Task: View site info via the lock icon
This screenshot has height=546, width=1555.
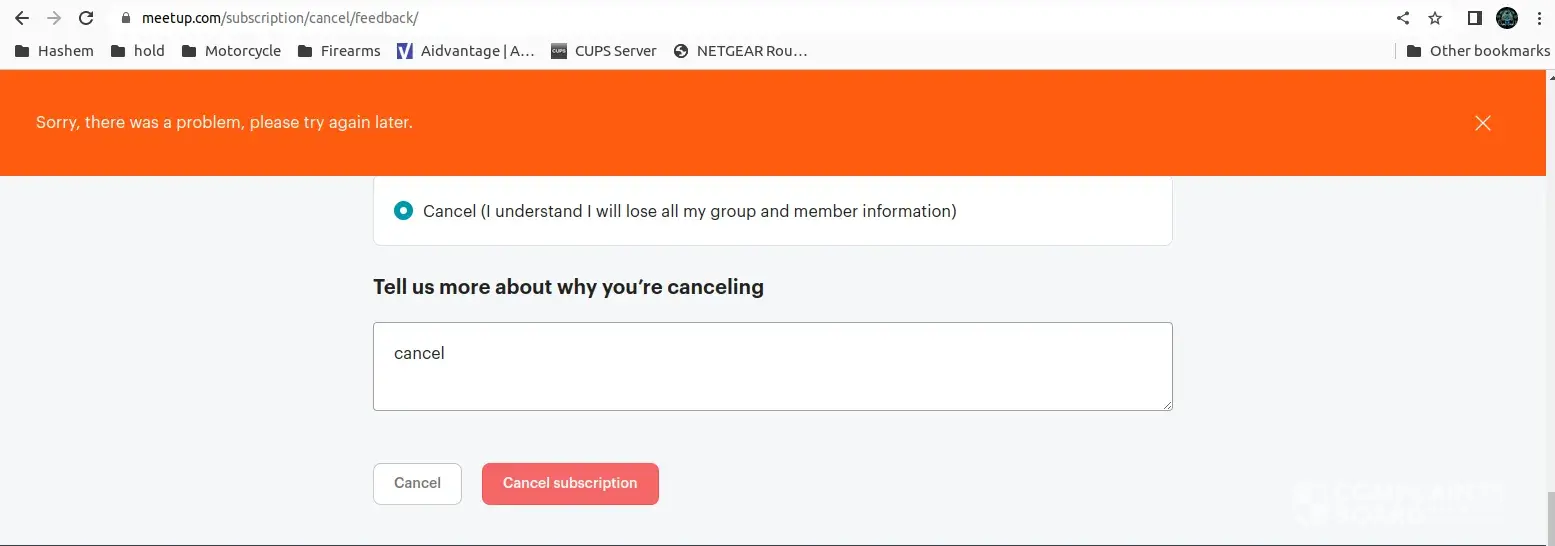Action: pyautogui.click(x=125, y=18)
